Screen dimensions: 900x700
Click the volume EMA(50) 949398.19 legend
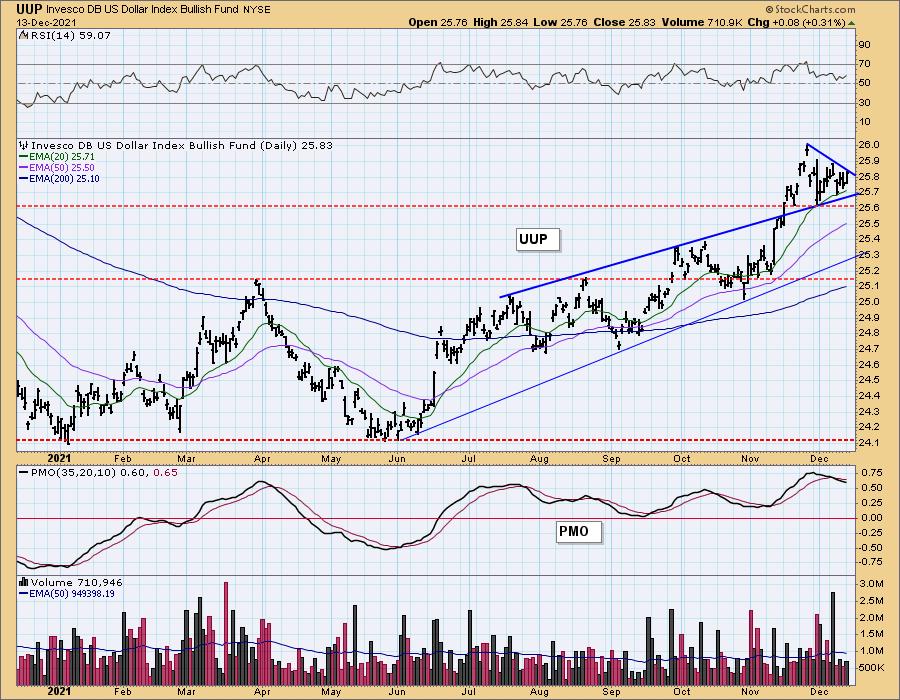click(x=67, y=593)
